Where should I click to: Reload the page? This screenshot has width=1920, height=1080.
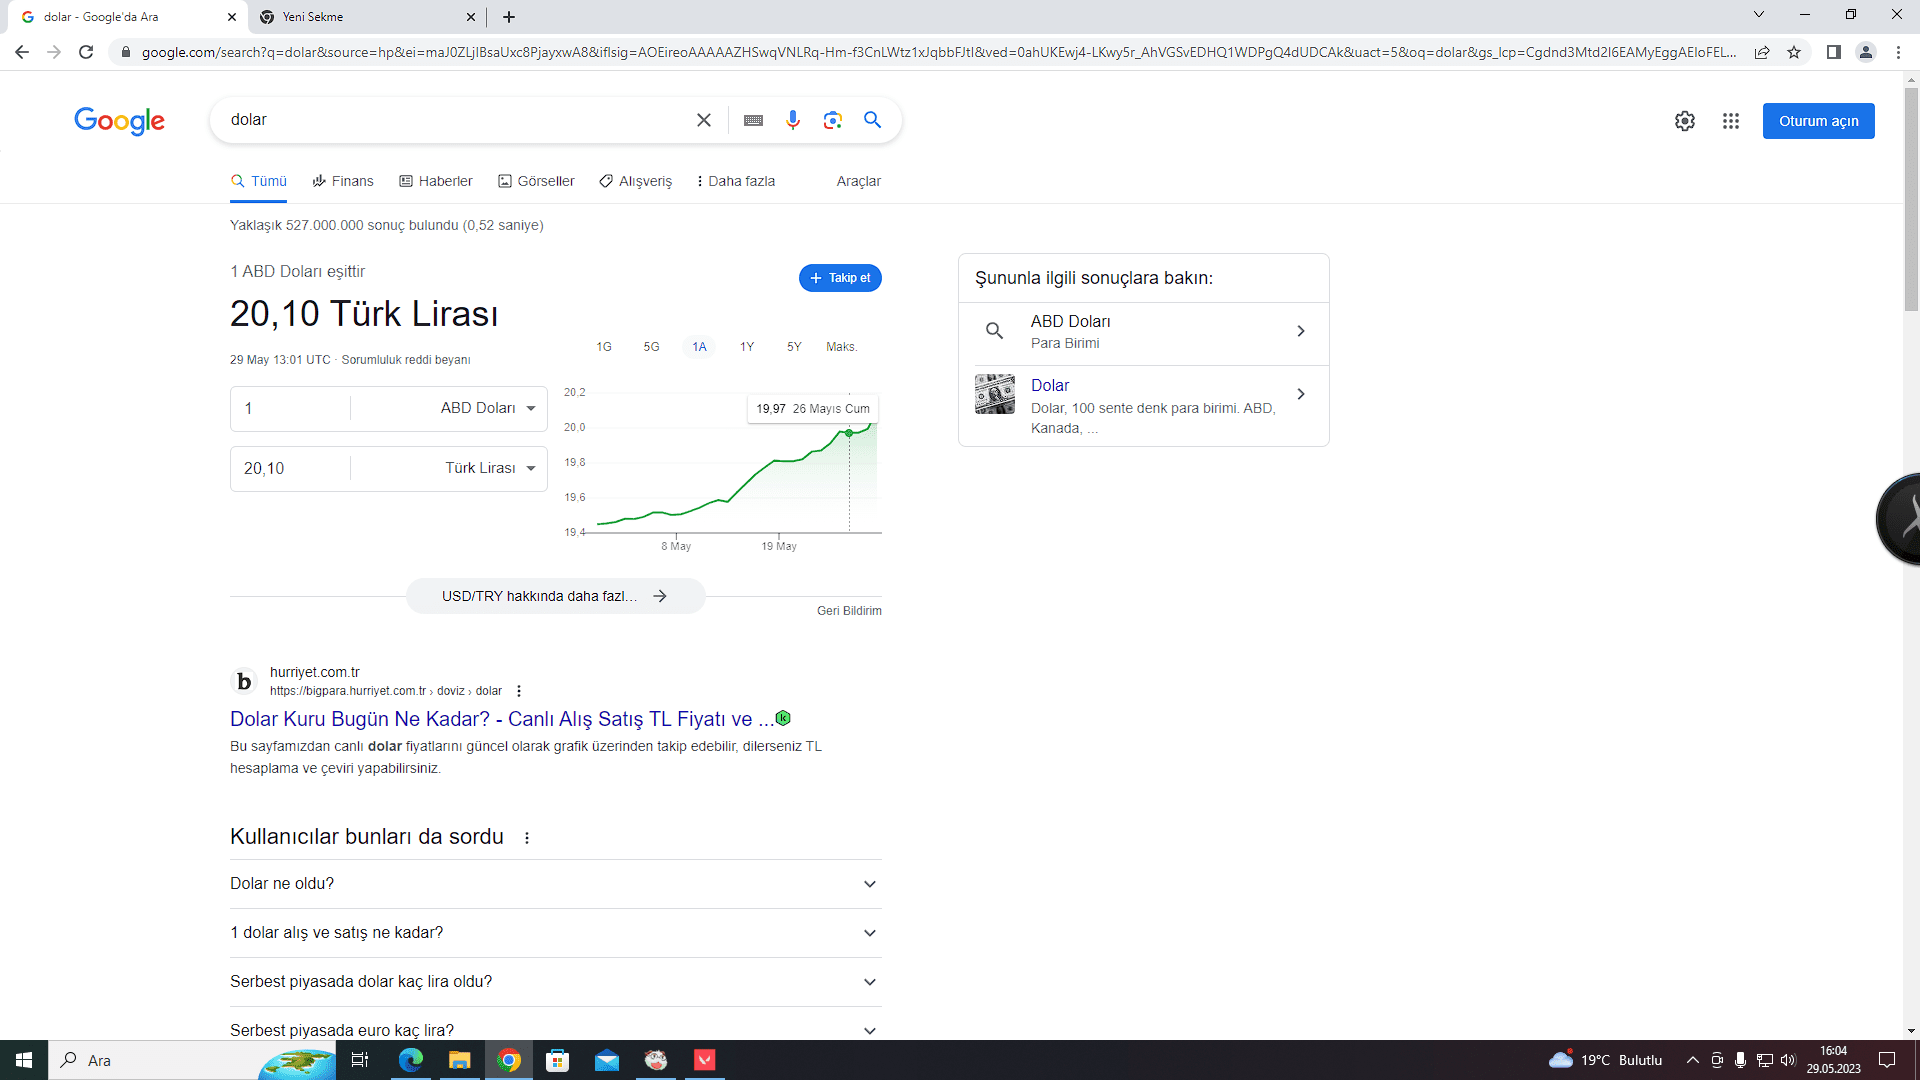(x=86, y=52)
